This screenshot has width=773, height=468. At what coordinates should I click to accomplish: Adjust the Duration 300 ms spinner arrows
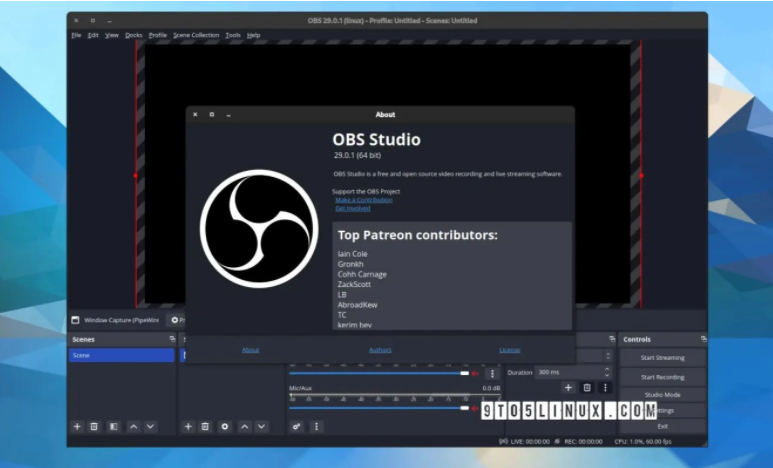pyautogui.click(x=607, y=372)
